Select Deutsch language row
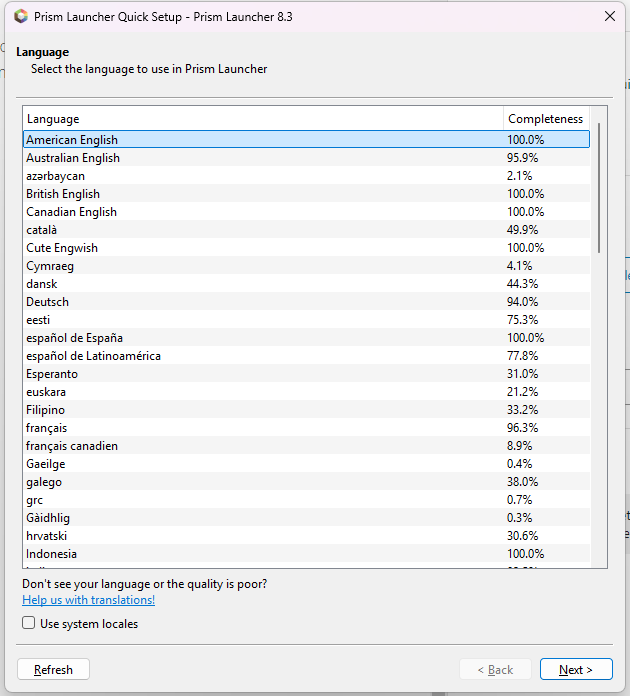 [306, 301]
